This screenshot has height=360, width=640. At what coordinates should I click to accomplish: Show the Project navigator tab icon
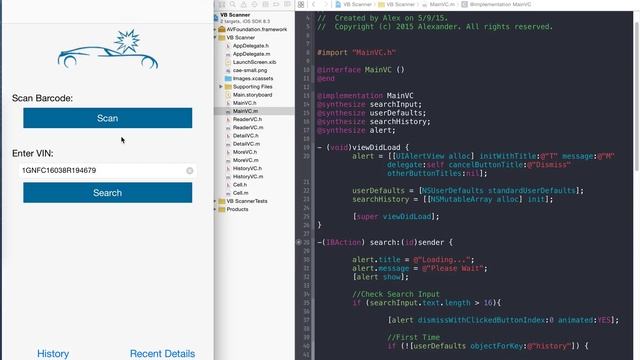[222, 4]
